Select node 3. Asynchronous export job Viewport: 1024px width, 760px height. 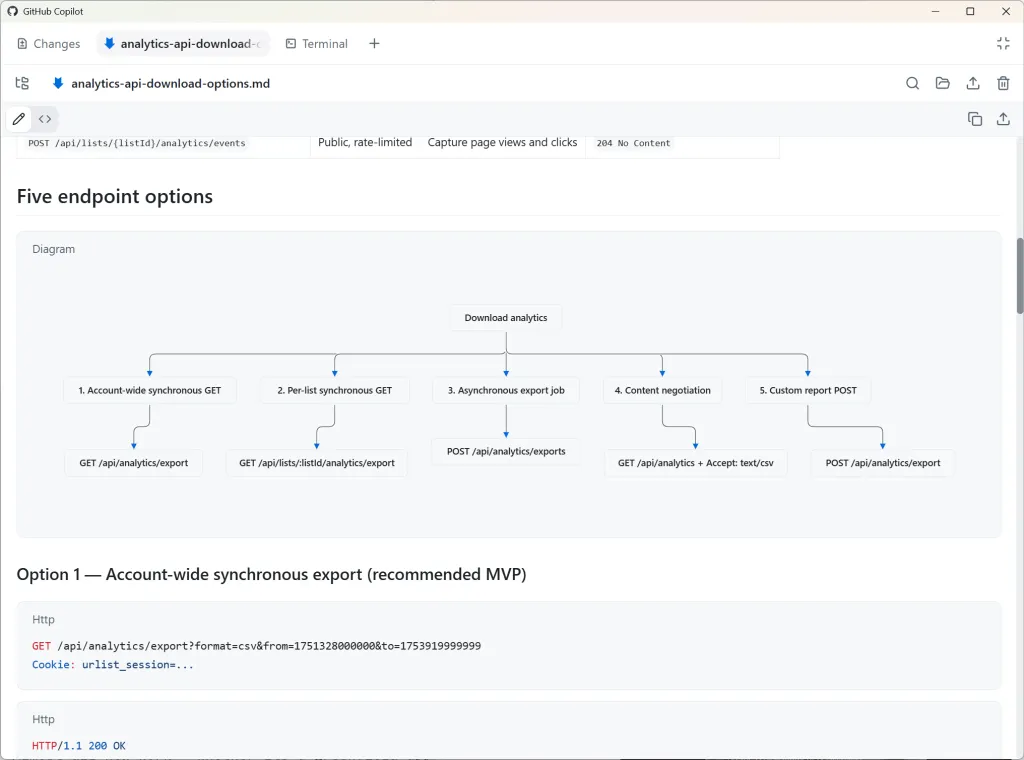click(506, 390)
